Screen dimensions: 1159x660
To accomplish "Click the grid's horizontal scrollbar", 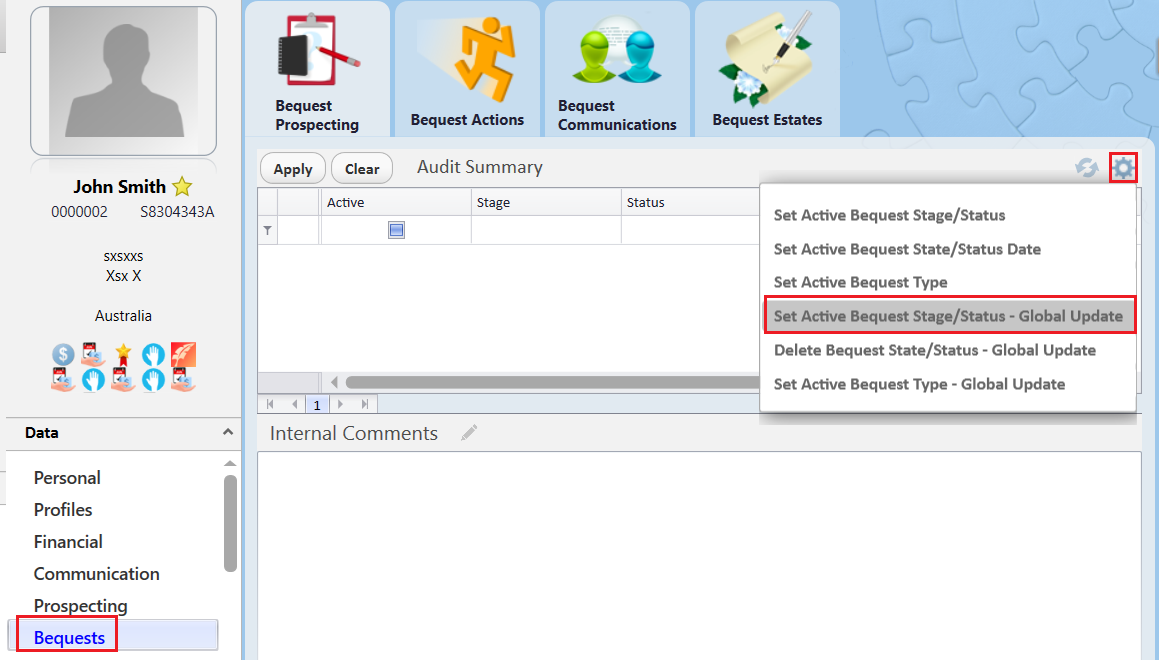I will (x=550, y=382).
